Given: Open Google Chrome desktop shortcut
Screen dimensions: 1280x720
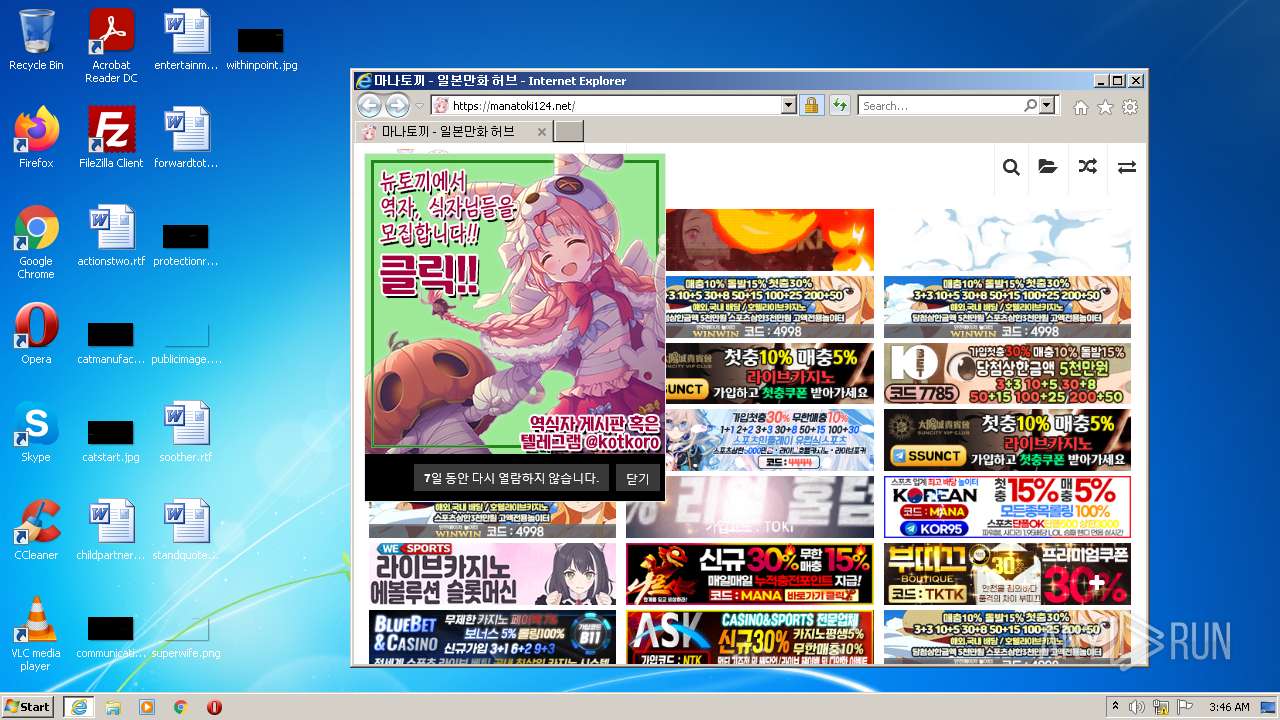Looking at the screenshot, I should [x=36, y=242].
